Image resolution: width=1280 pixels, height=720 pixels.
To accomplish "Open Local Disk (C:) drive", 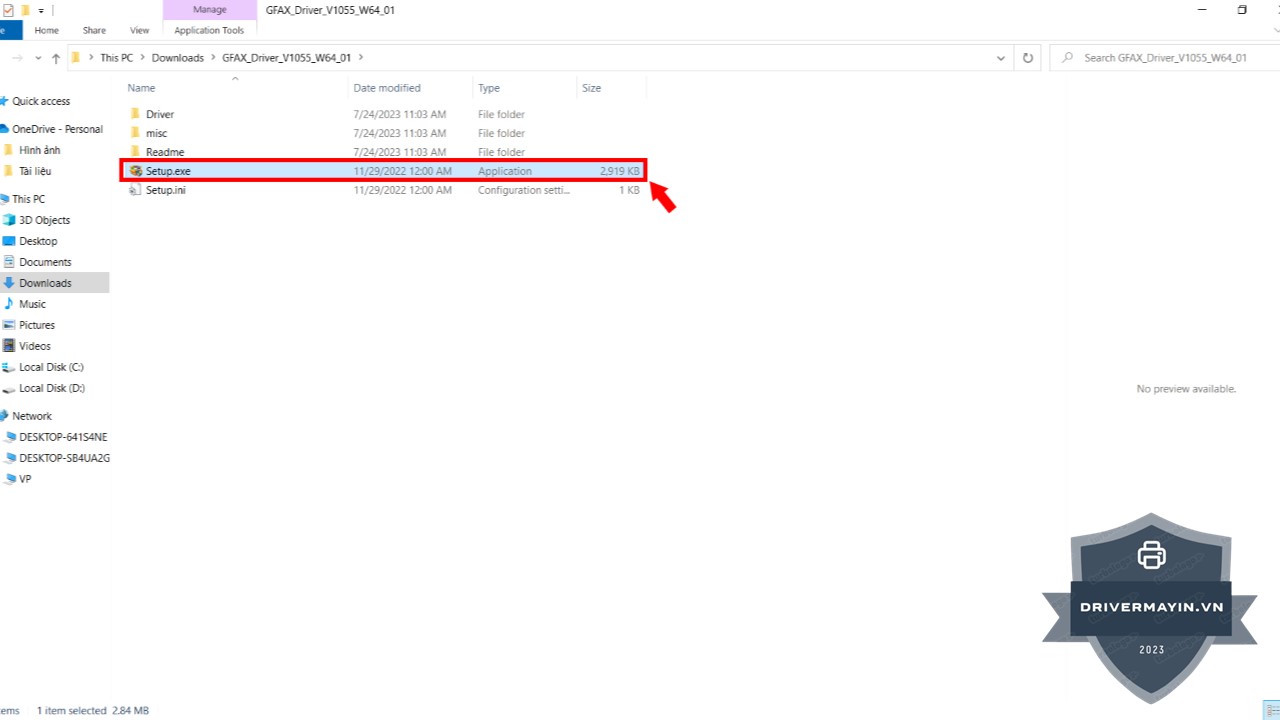I will point(51,367).
